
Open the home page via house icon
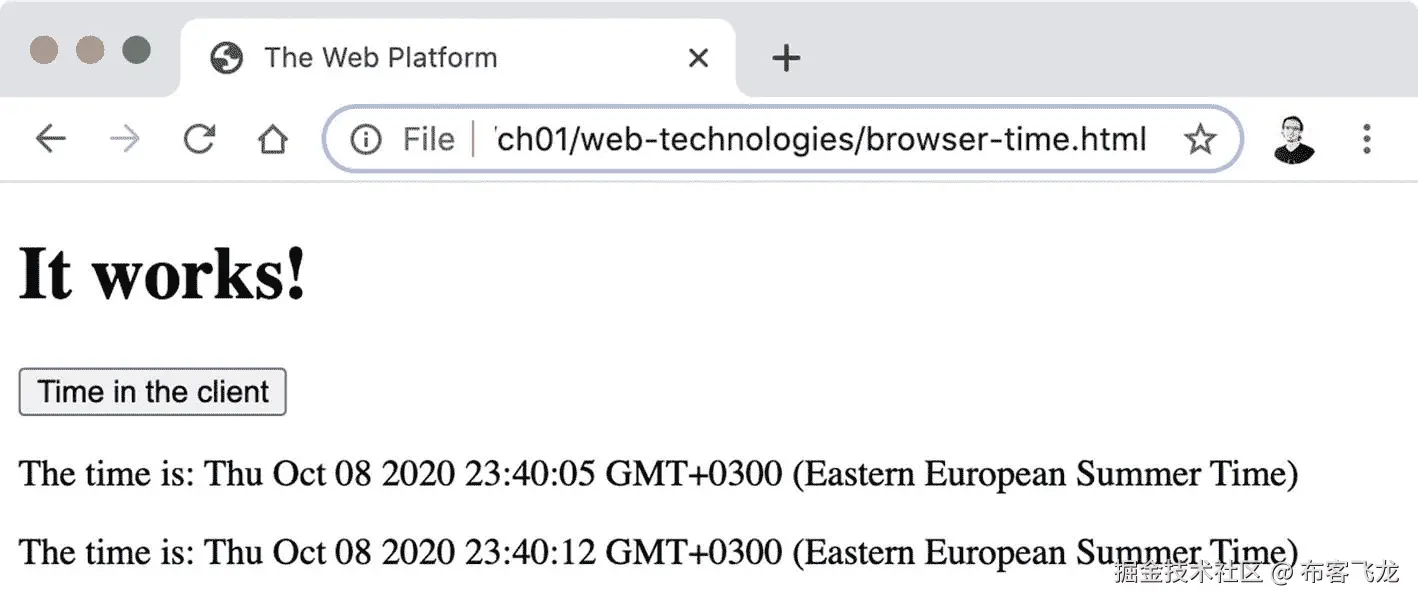tap(272, 139)
